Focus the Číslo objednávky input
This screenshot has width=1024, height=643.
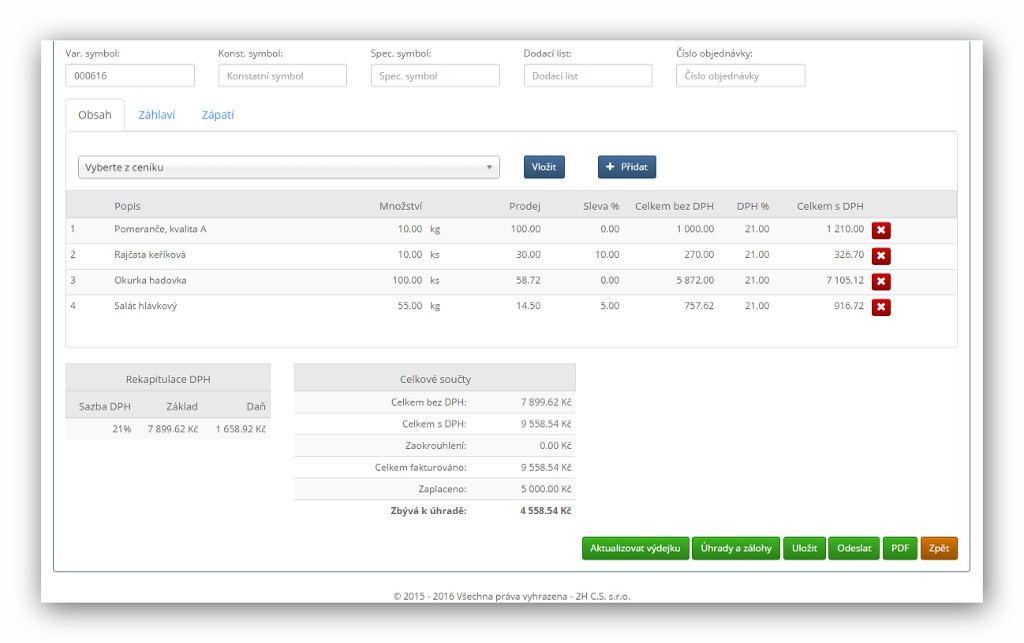741,76
